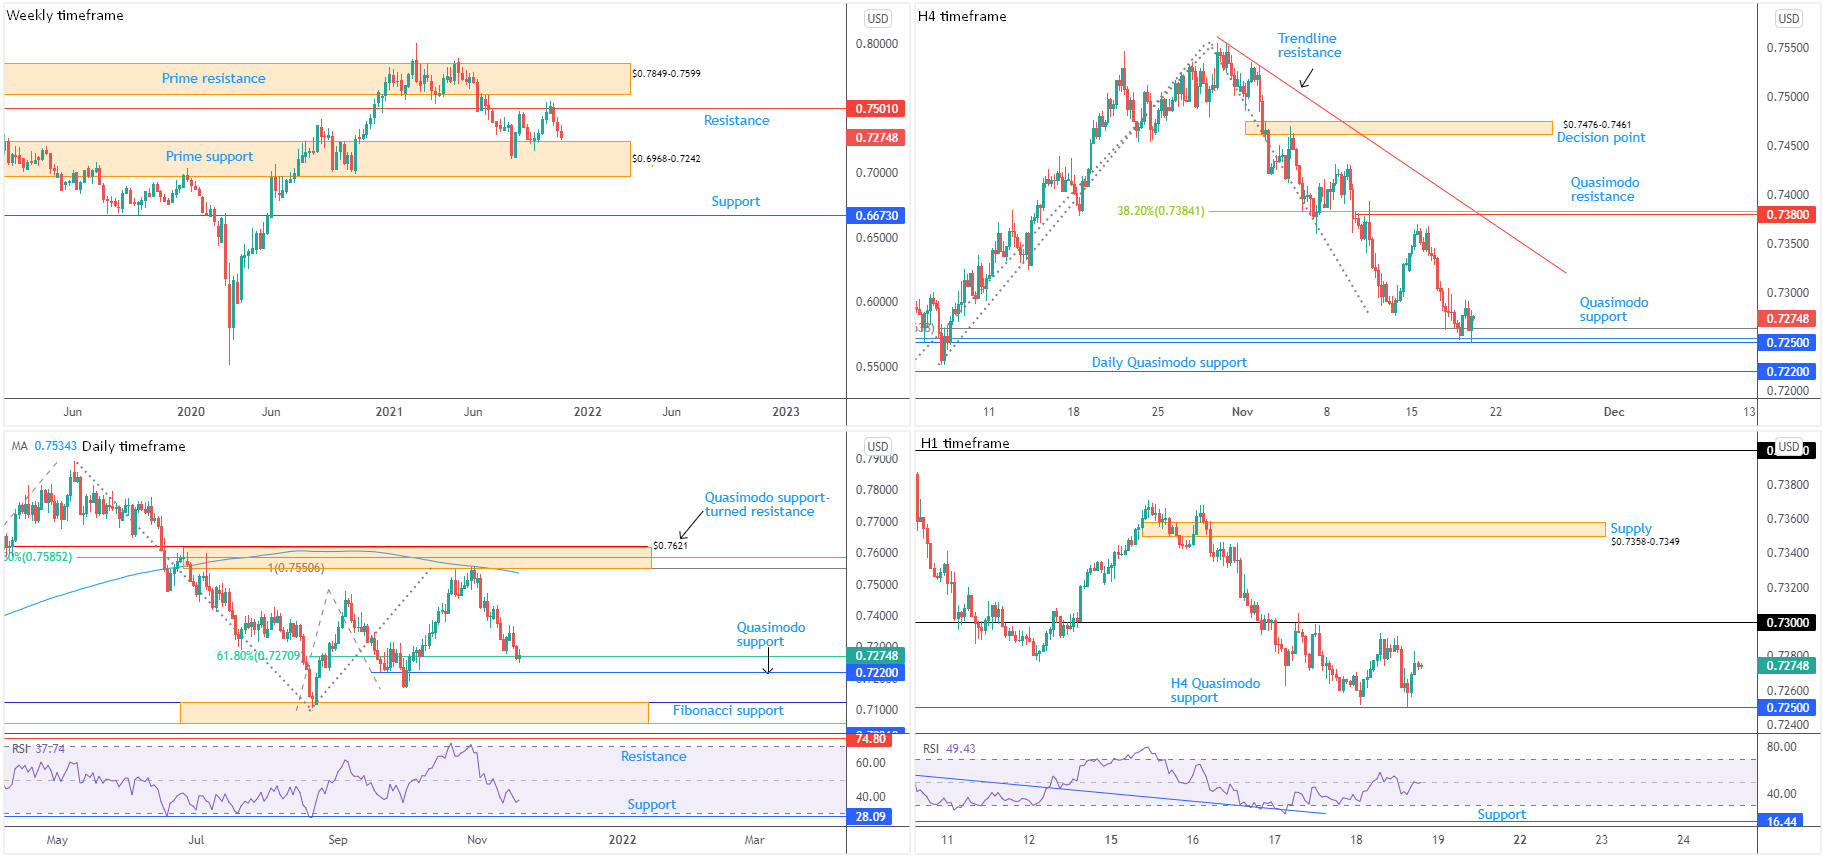Click the 0.75010 resistance price tag on Weekly chart
1823x857 pixels.
coord(877,108)
